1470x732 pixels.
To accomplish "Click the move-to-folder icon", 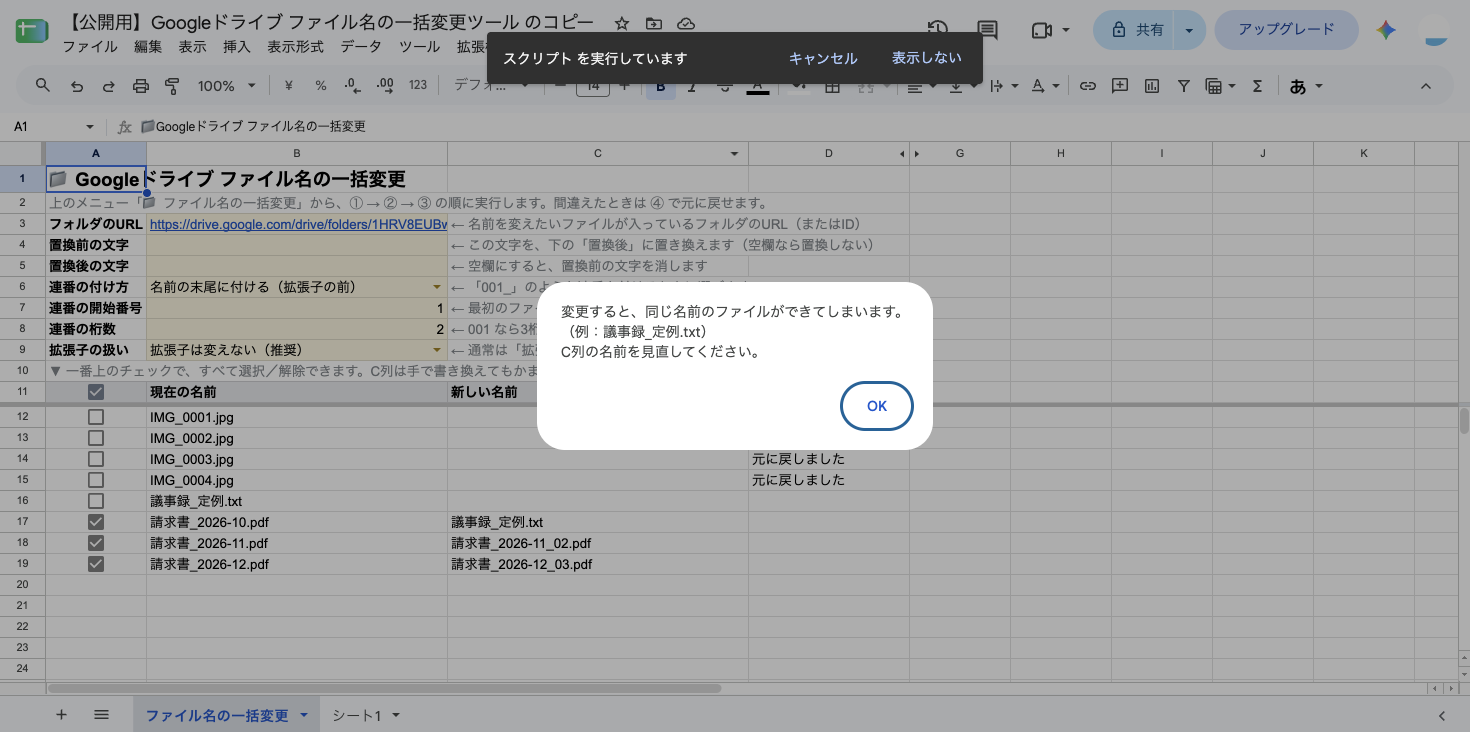I will (654, 24).
